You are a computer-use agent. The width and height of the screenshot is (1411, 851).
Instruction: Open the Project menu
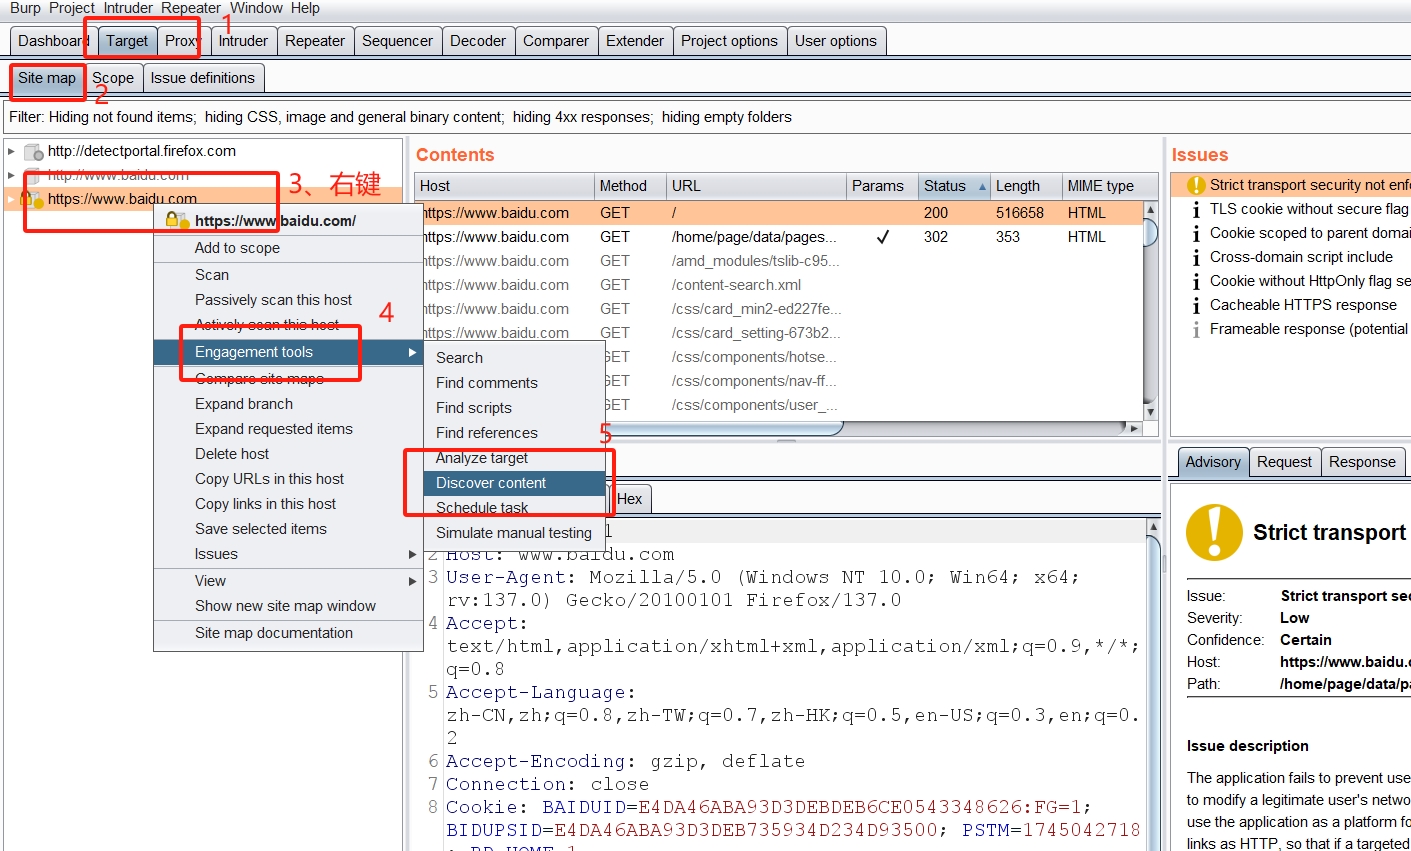click(x=72, y=8)
